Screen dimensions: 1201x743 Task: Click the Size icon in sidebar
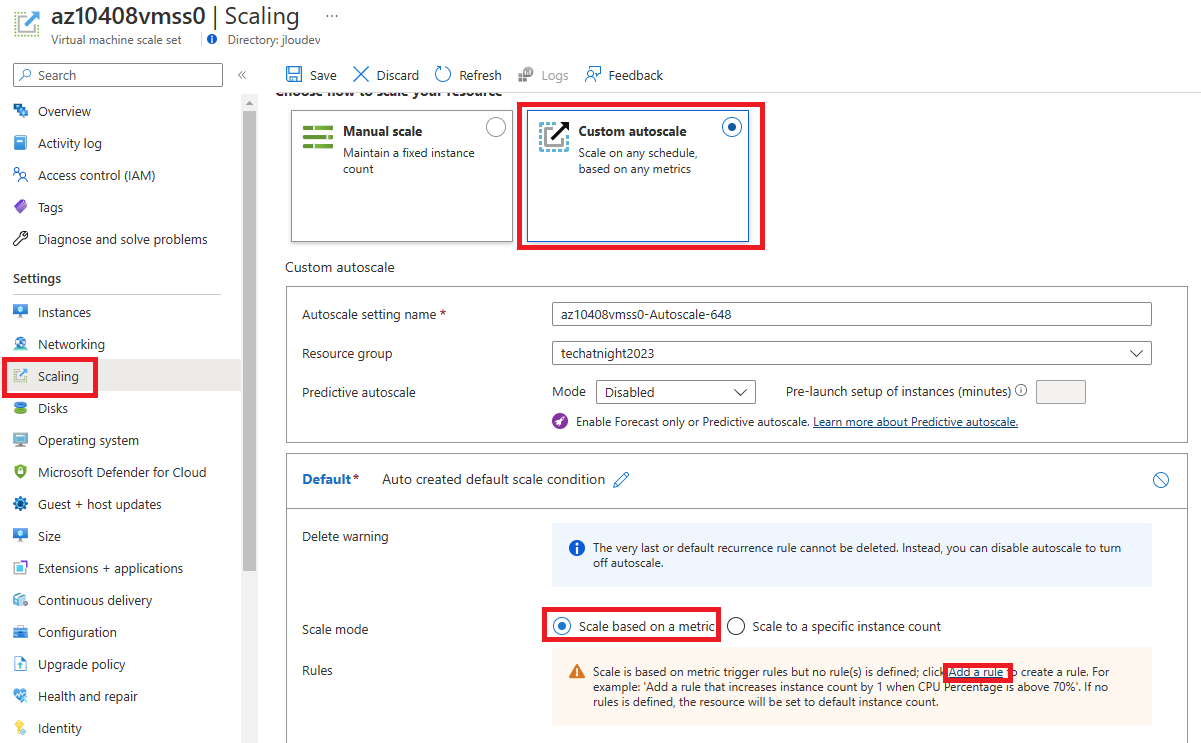tap(21, 536)
